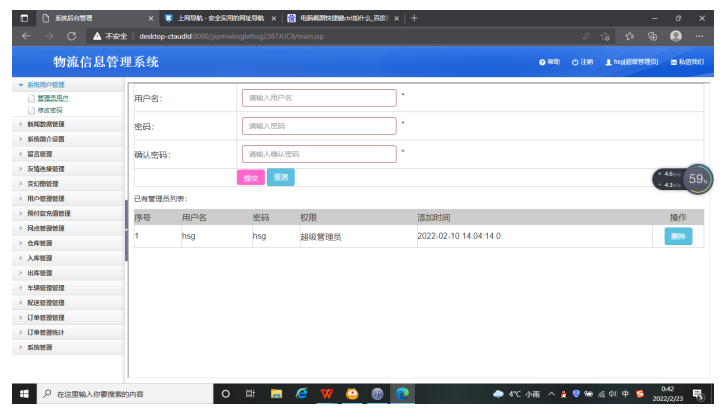Open the Favorites list icon
Viewport: 728px width, 414px height.
(630, 36)
